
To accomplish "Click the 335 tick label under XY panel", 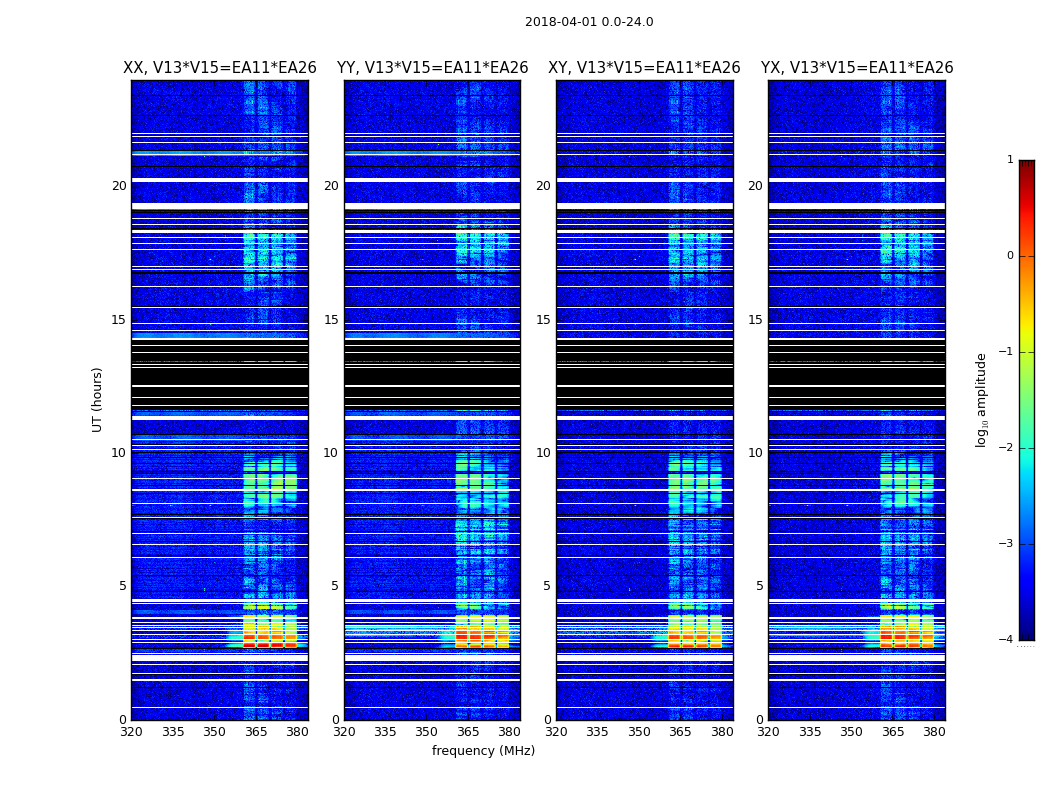I will coord(597,732).
